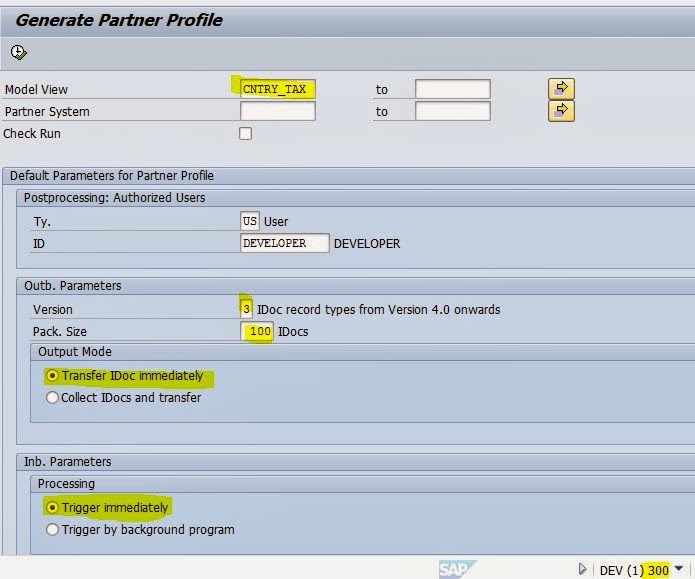This screenshot has width=695, height=579.
Task: Click the DEV (1) 300 status text
Action: tap(634, 570)
